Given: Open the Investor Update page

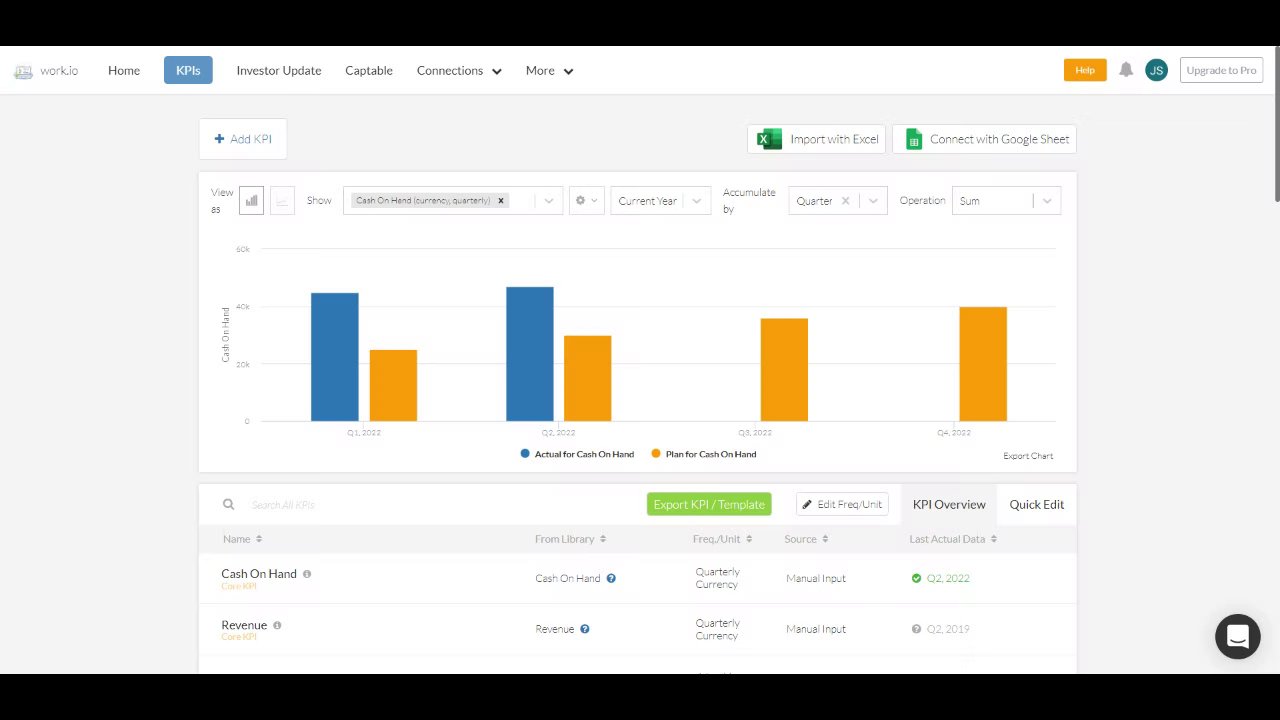Looking at the screenshot, I should pos(279,70).
